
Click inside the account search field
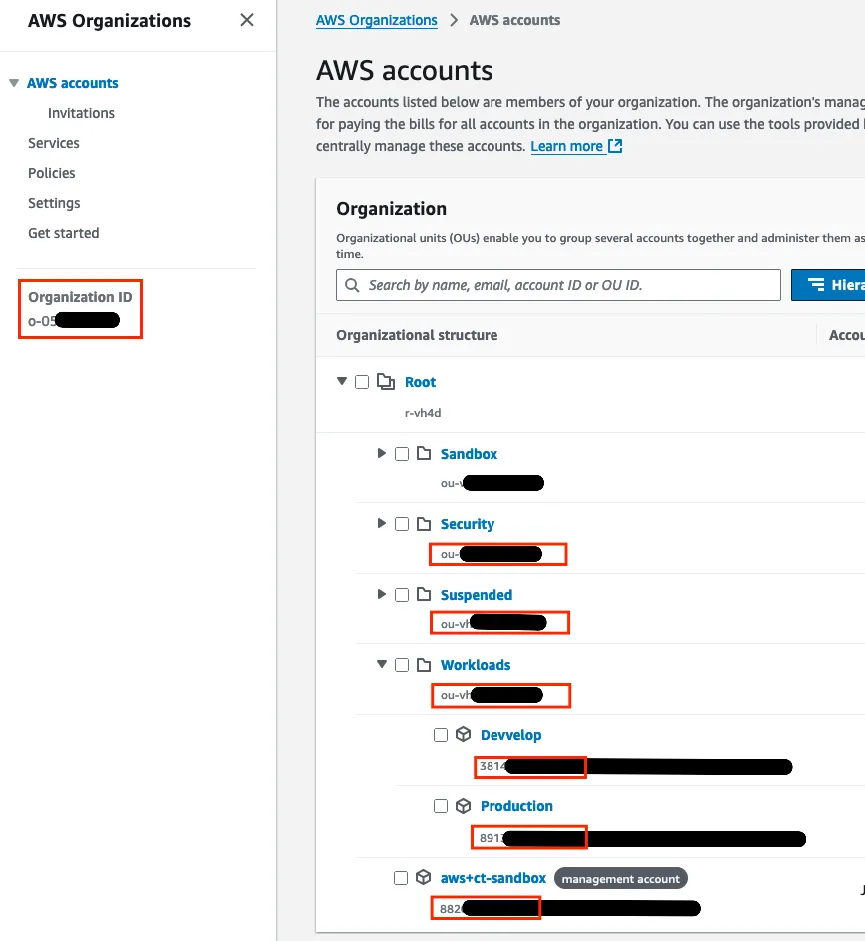tap(558, 284)
